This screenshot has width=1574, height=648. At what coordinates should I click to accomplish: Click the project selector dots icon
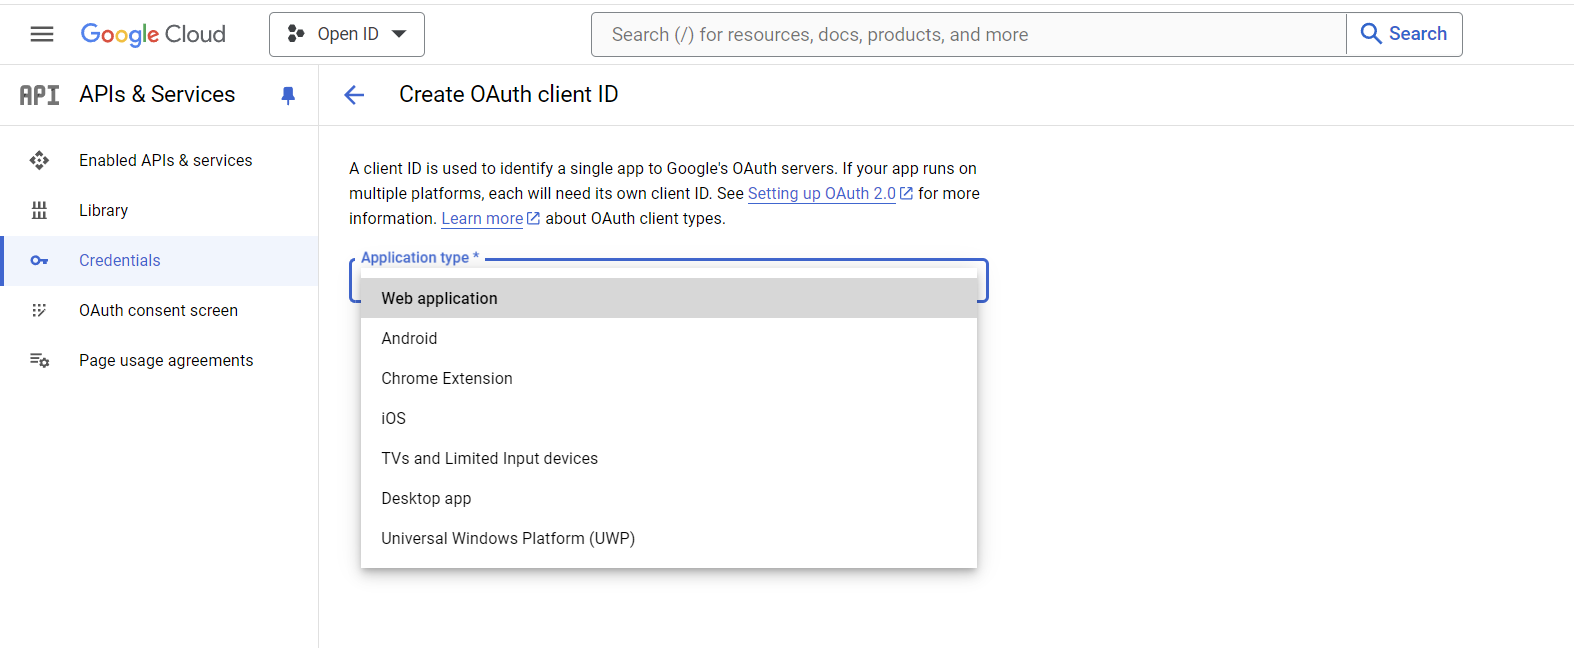[296, 34]
